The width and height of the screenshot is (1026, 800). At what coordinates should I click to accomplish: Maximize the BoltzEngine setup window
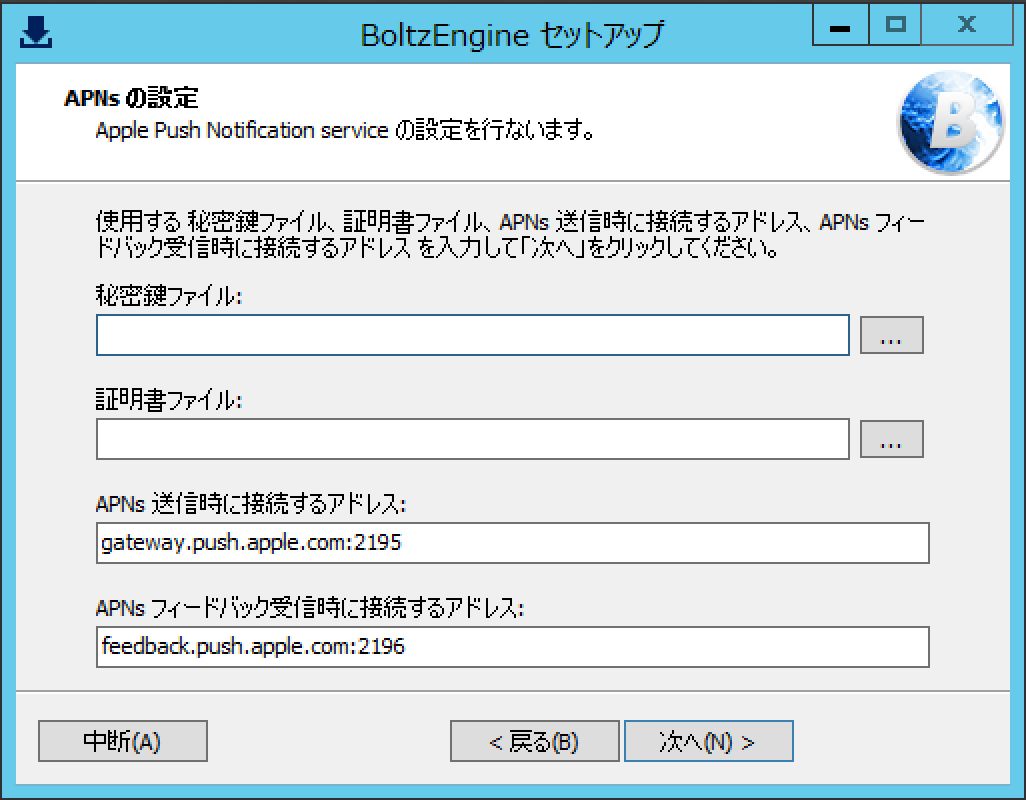click(895, 25)
